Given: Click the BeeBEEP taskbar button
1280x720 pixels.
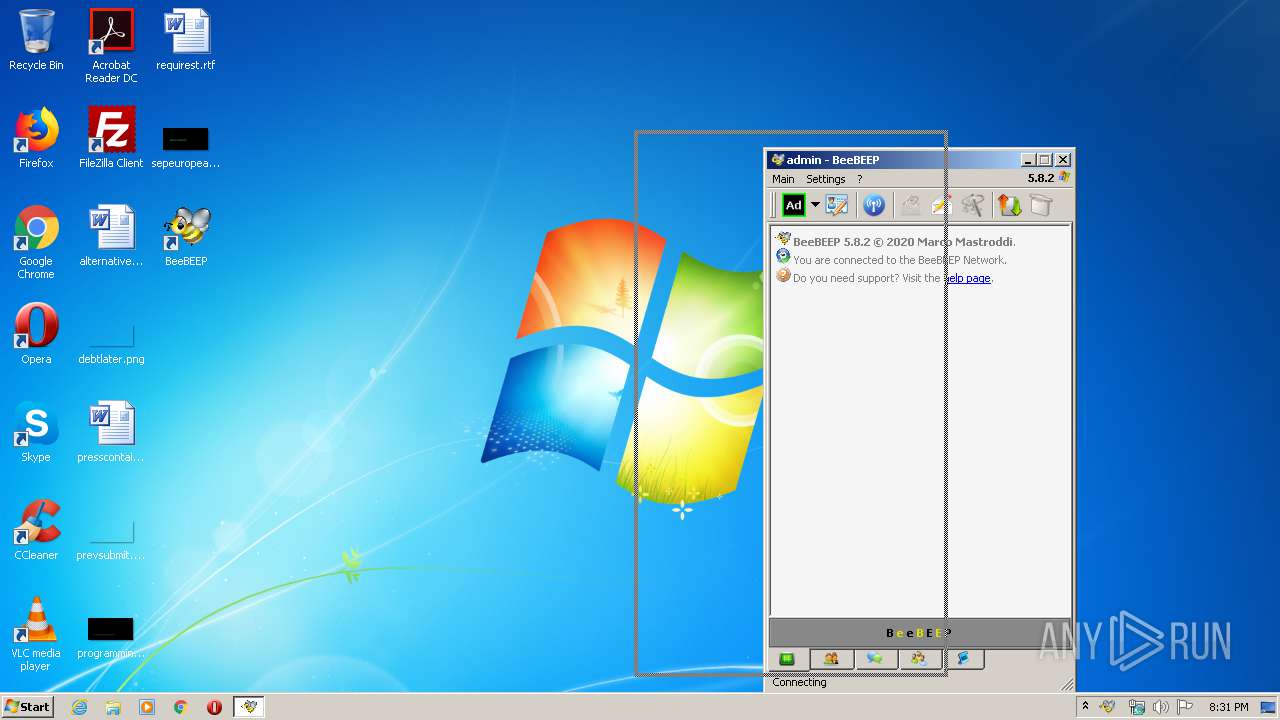Looking at the screenshot, I should pos(249,707).
